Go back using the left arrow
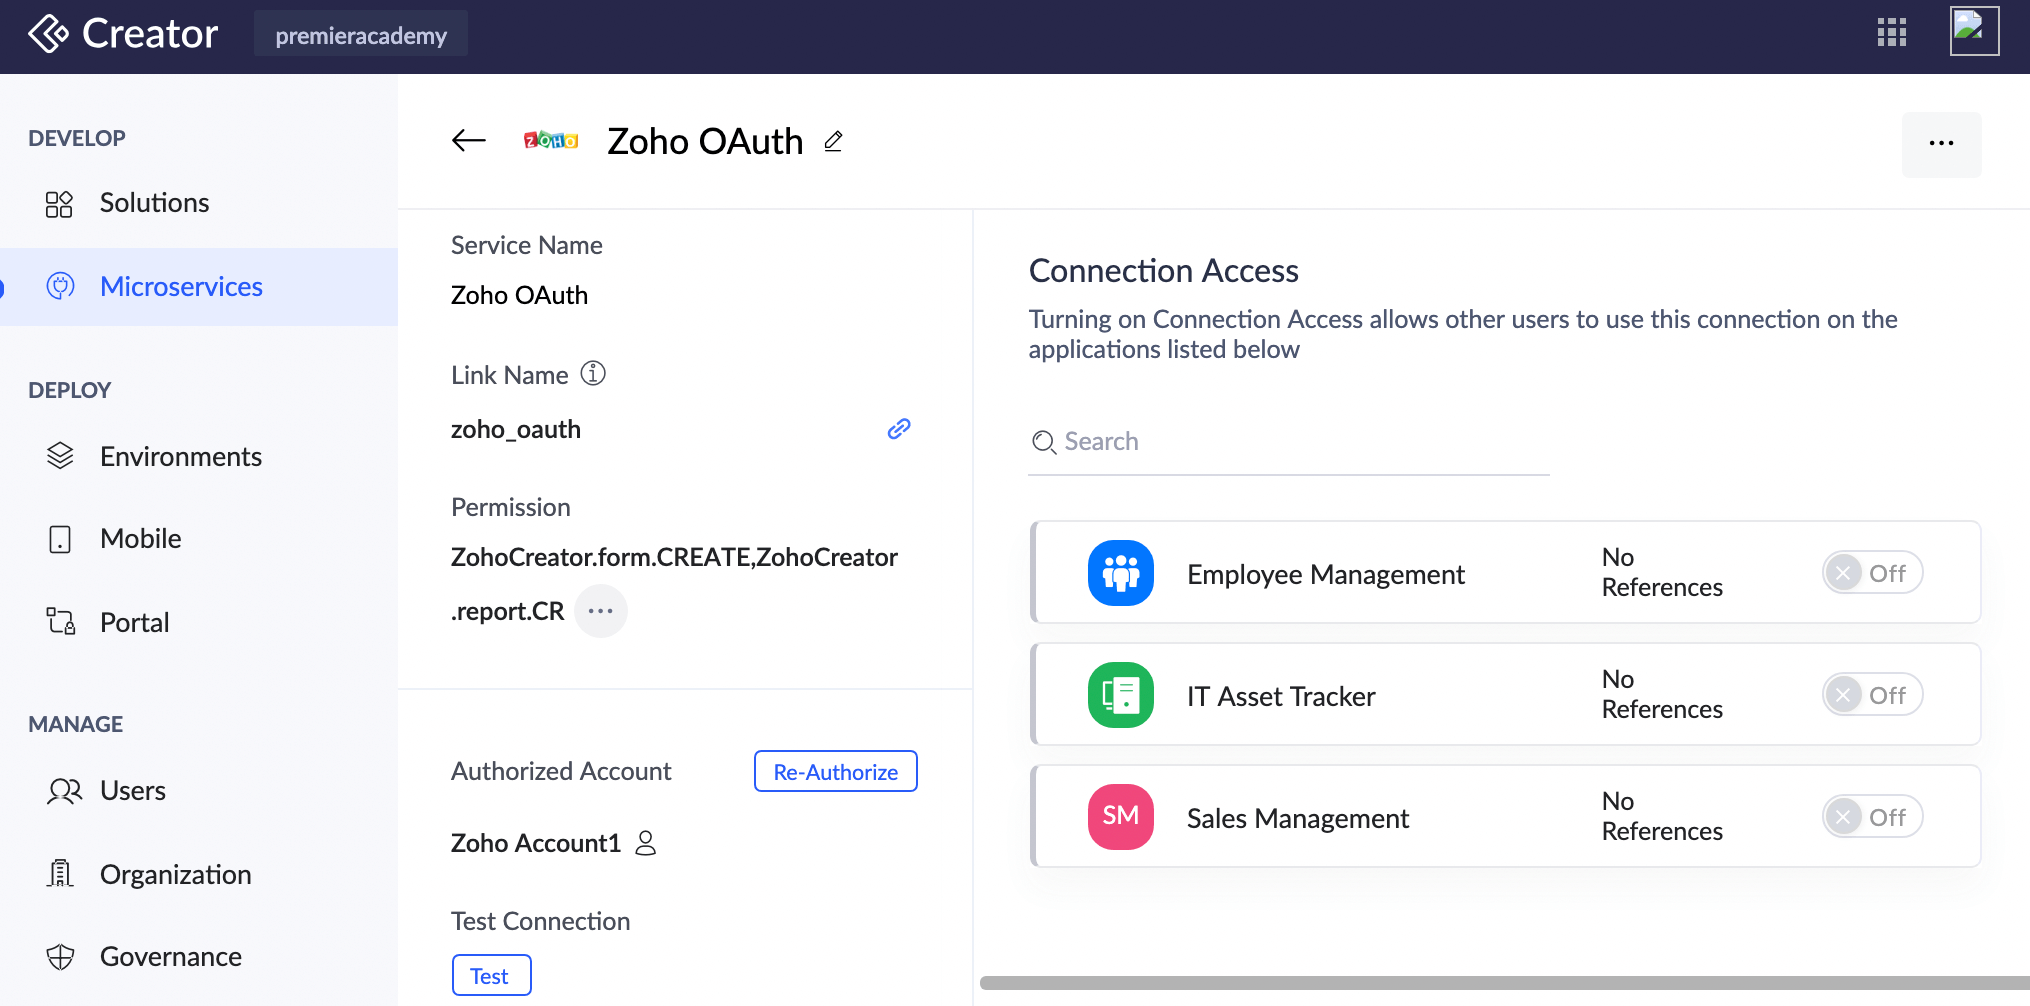 (x=468, y=141)
